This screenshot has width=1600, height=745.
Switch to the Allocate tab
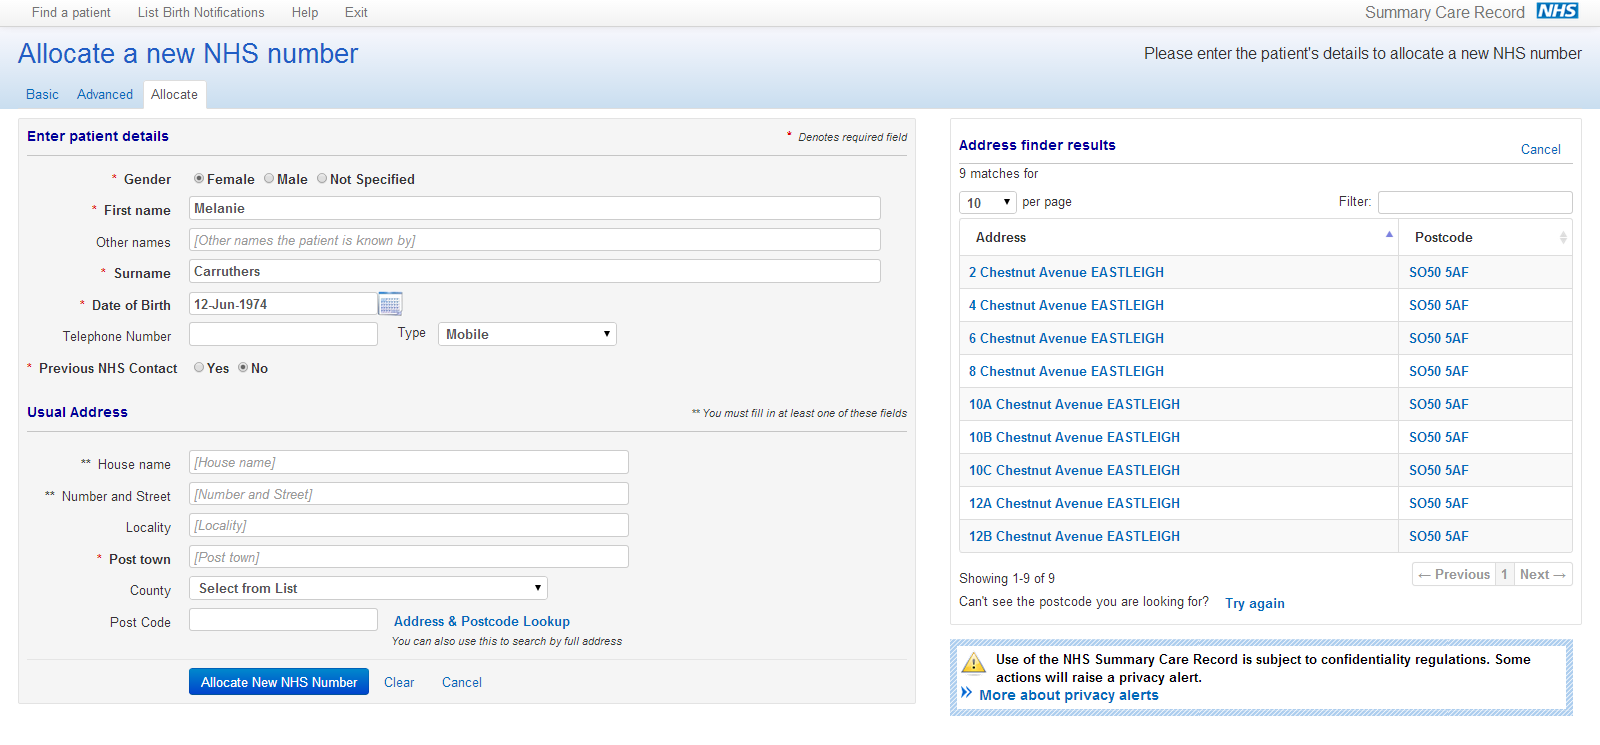coord(175,94)
